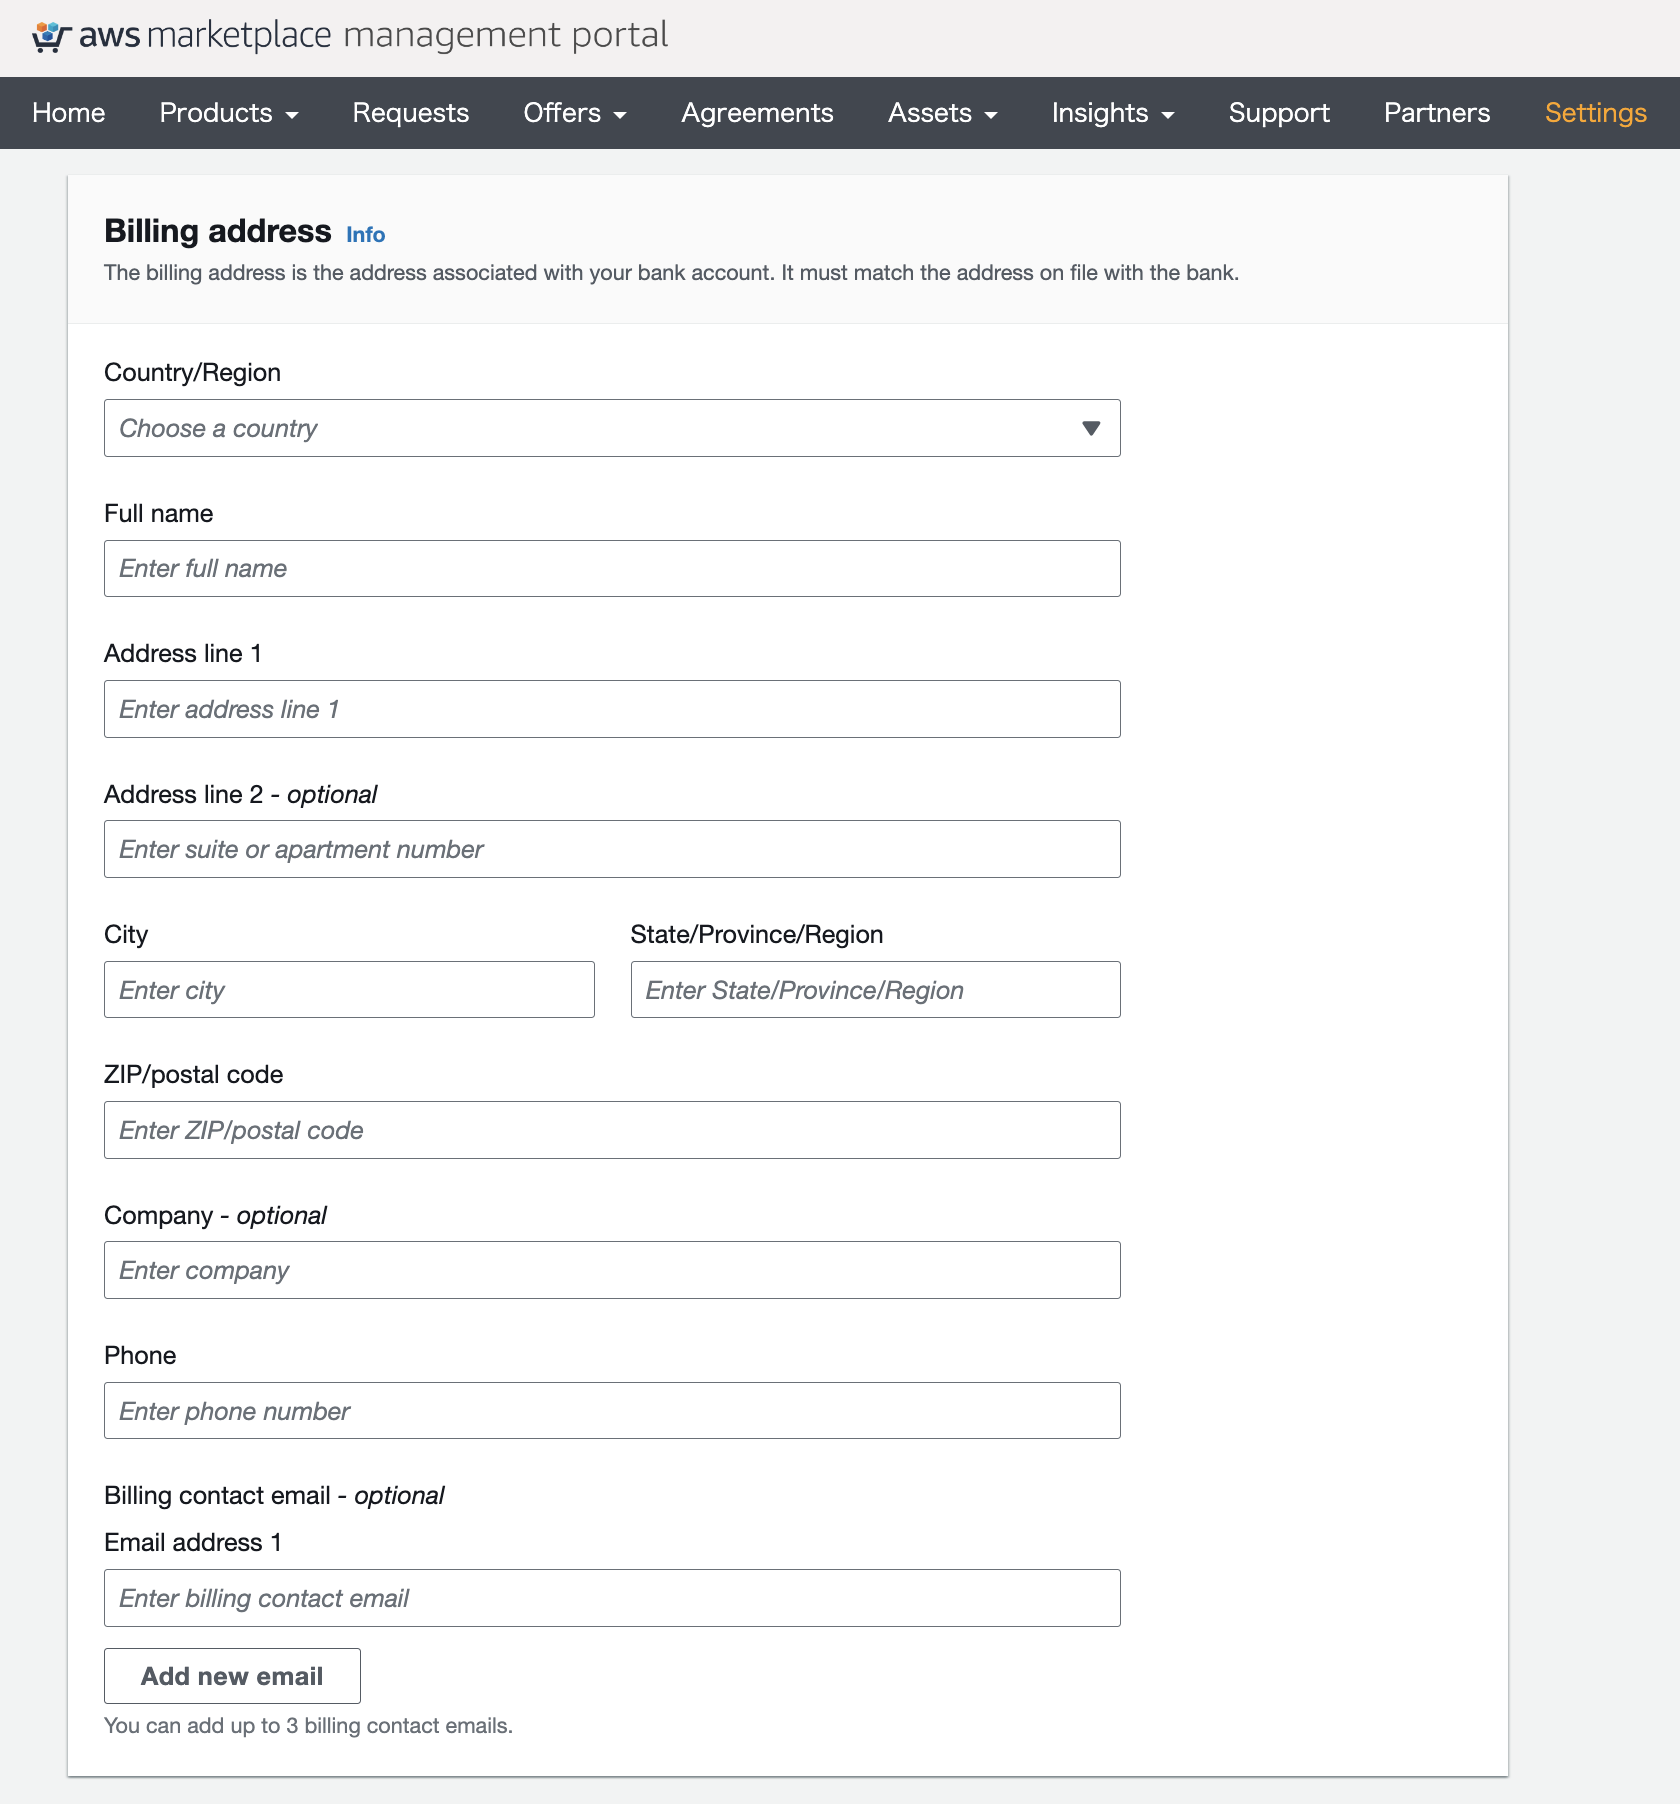
Task: Click the Address line 2 optional field
Action: coord(612,849)
